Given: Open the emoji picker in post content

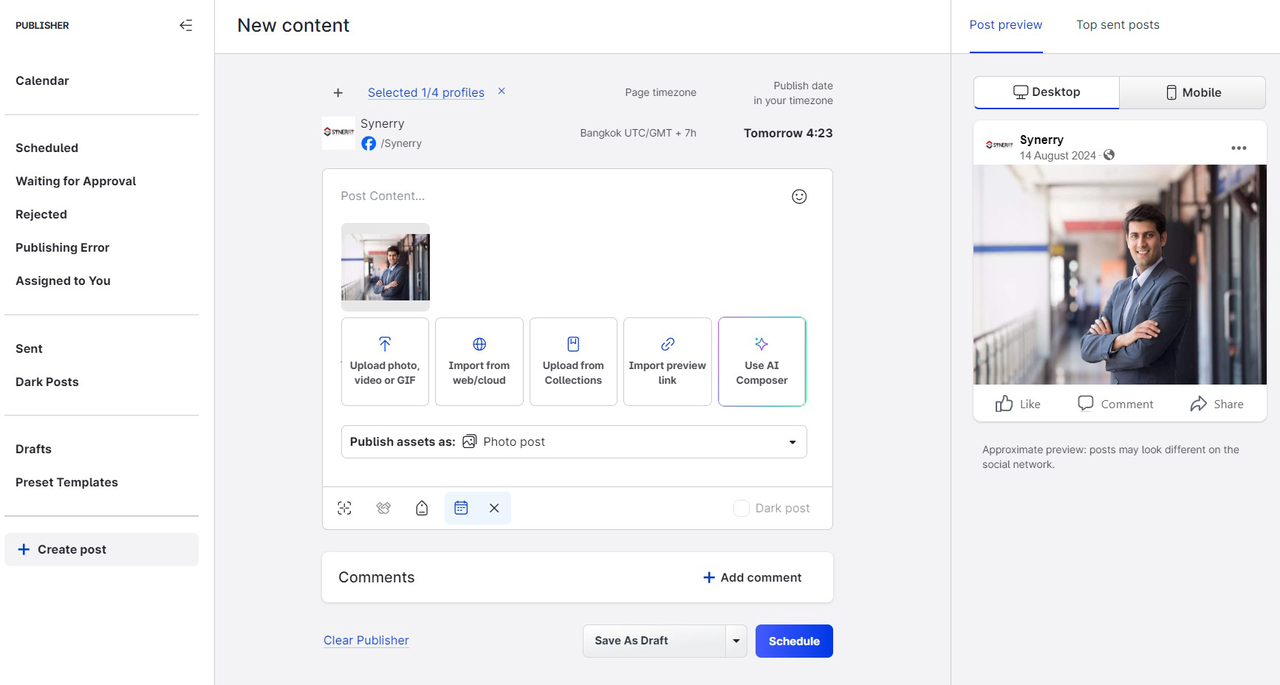Looking at the screenshot, I should tap(799, 197).
